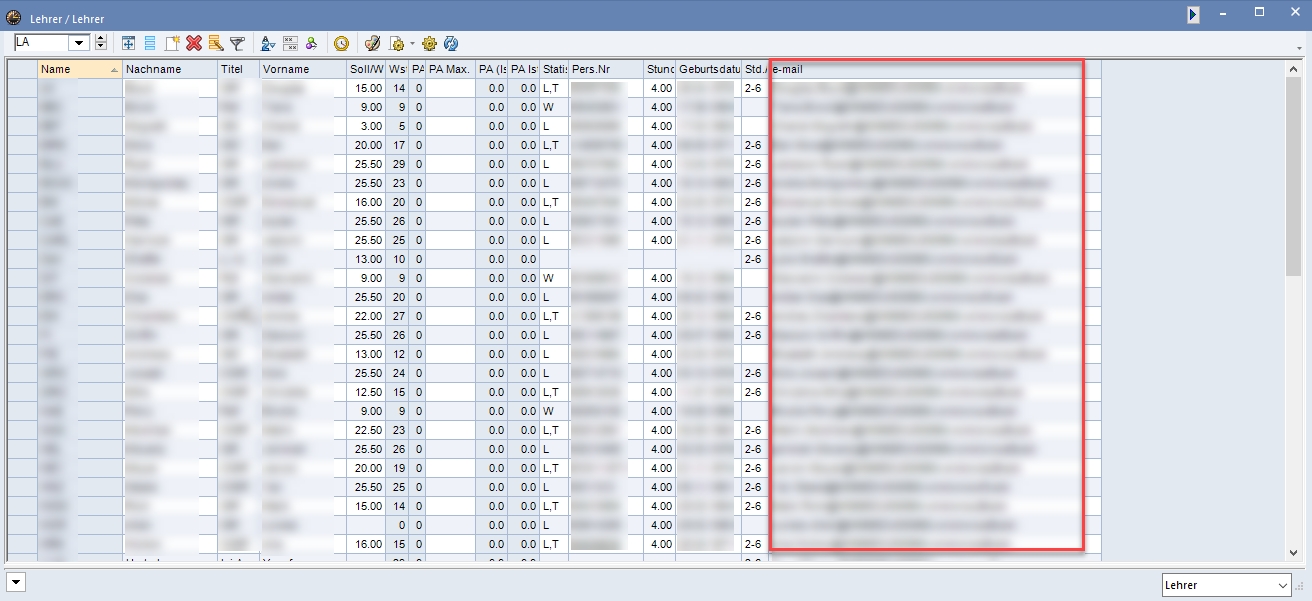Image resolution: width=1312 pixels, height=601 pixels.
Task: Click the blue refresh arrows icon
Action: [x=451, y=43]
